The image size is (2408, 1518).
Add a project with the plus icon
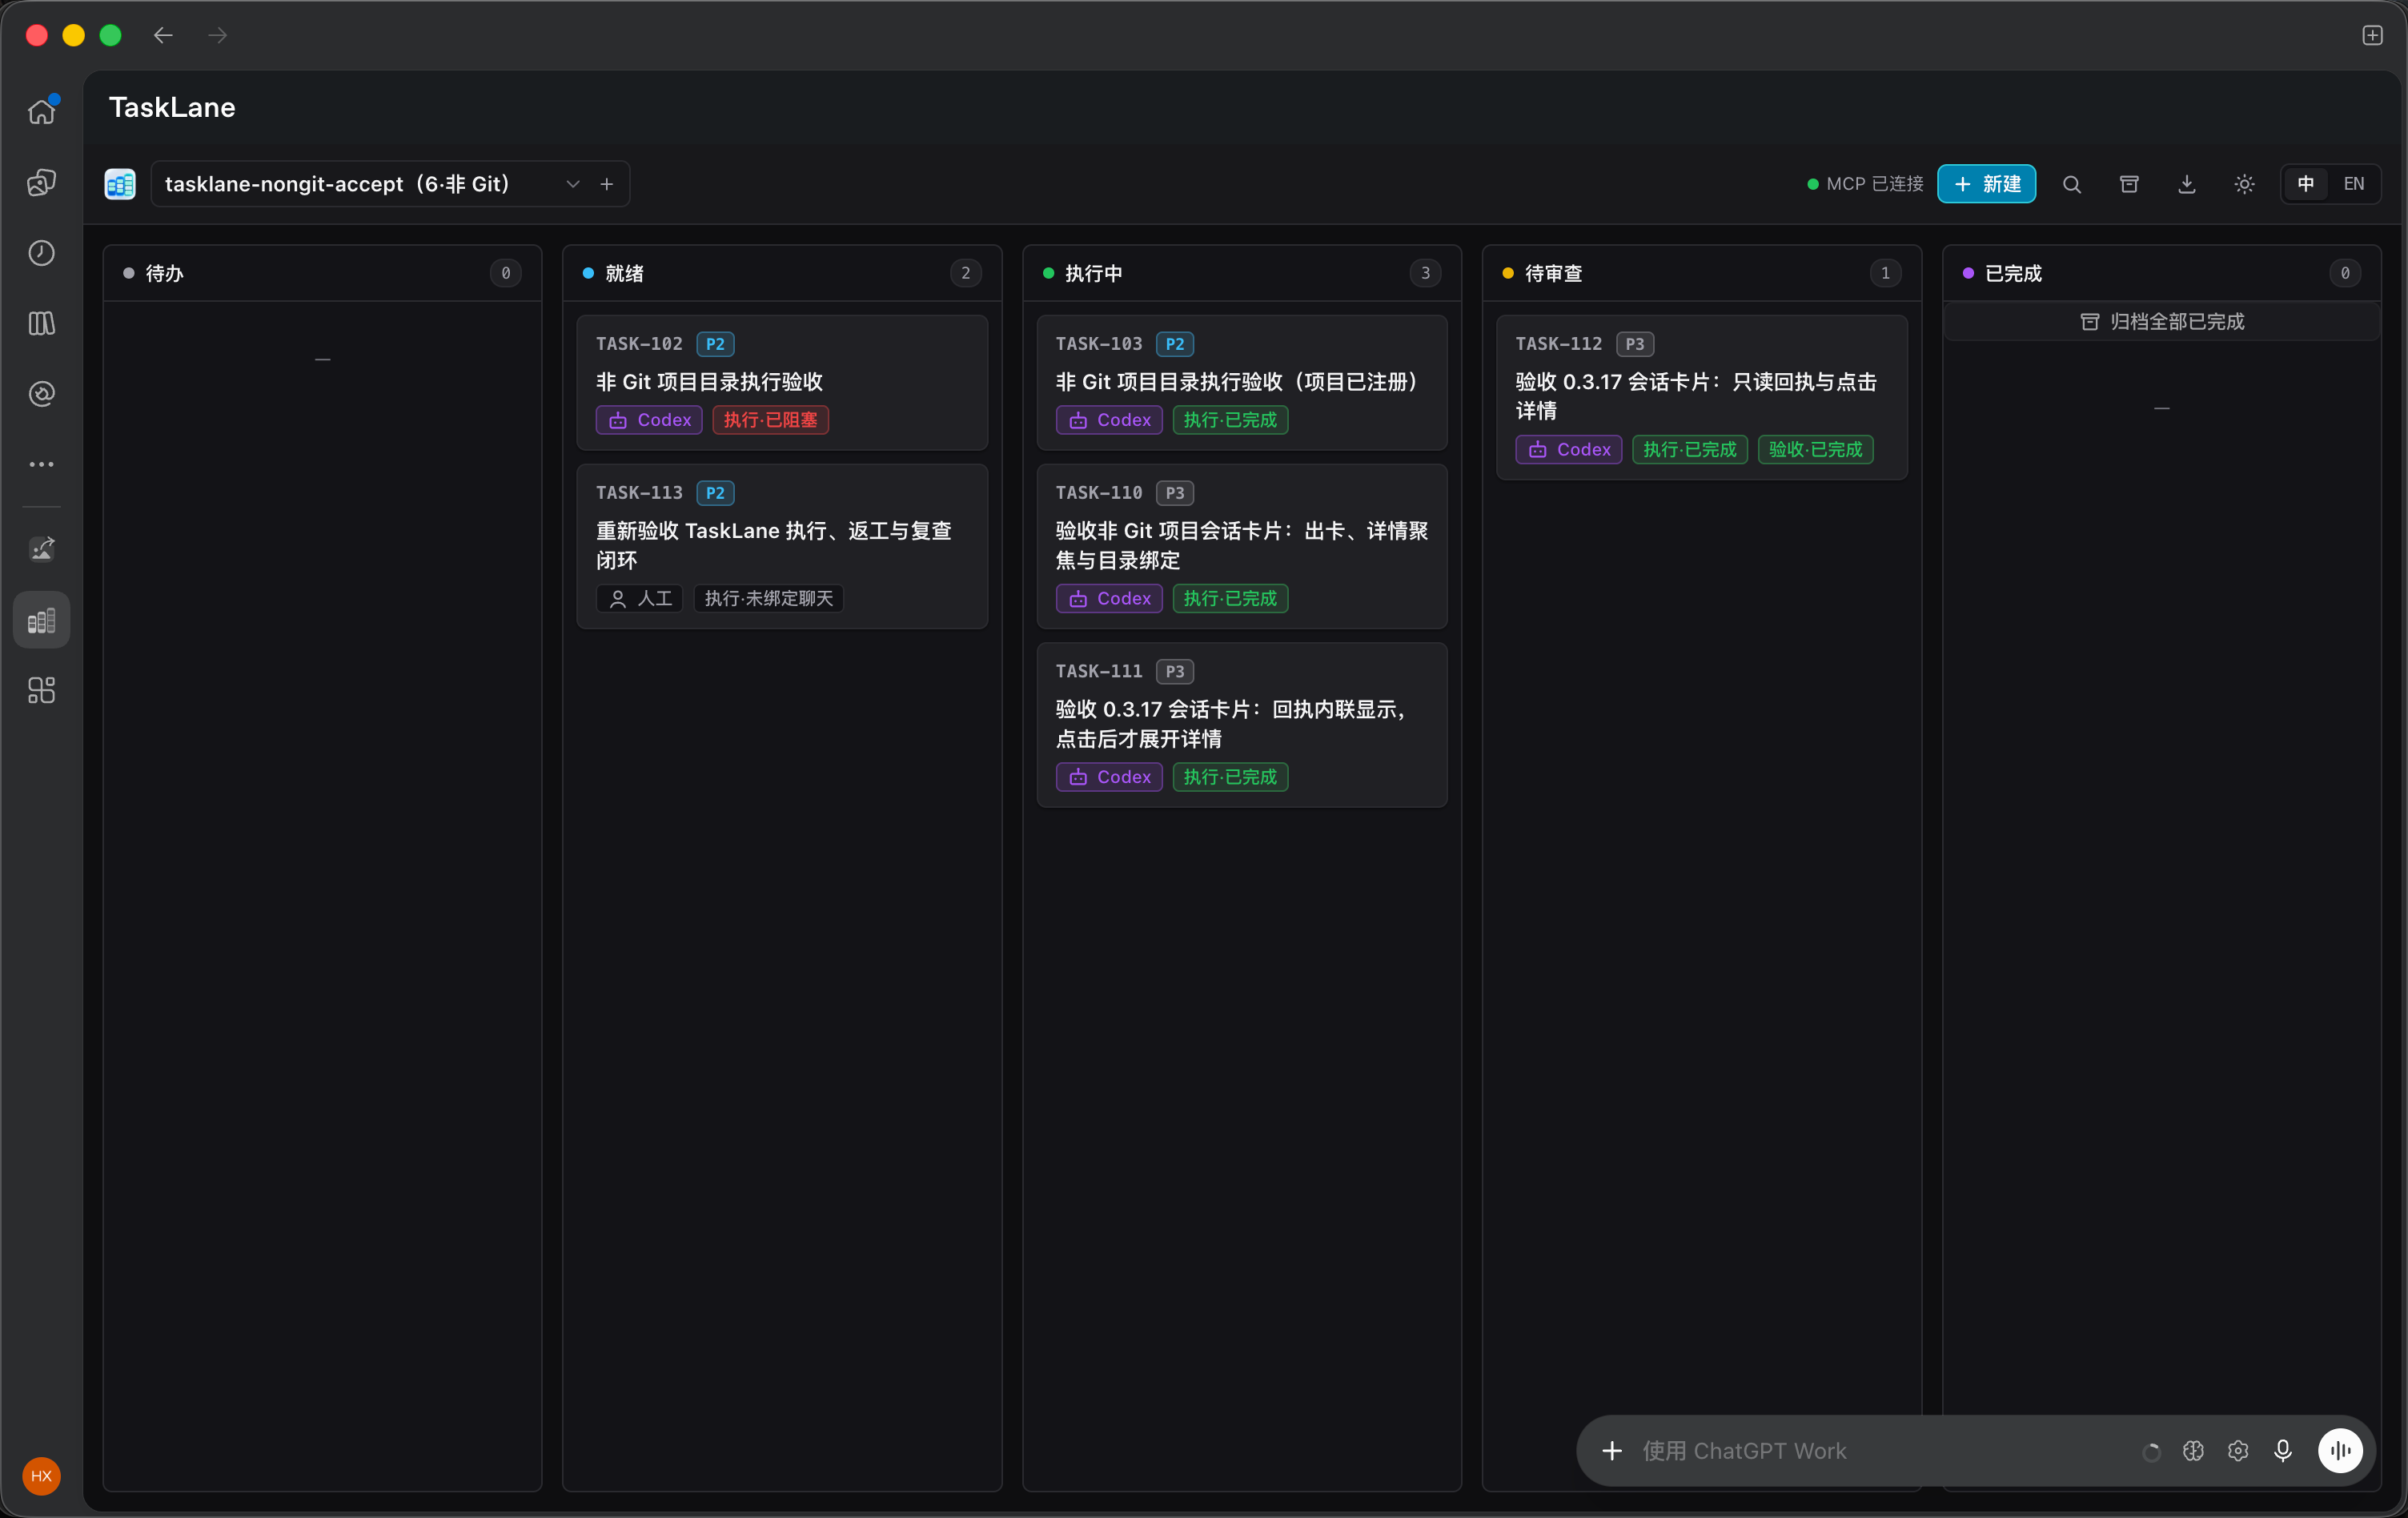607,184
